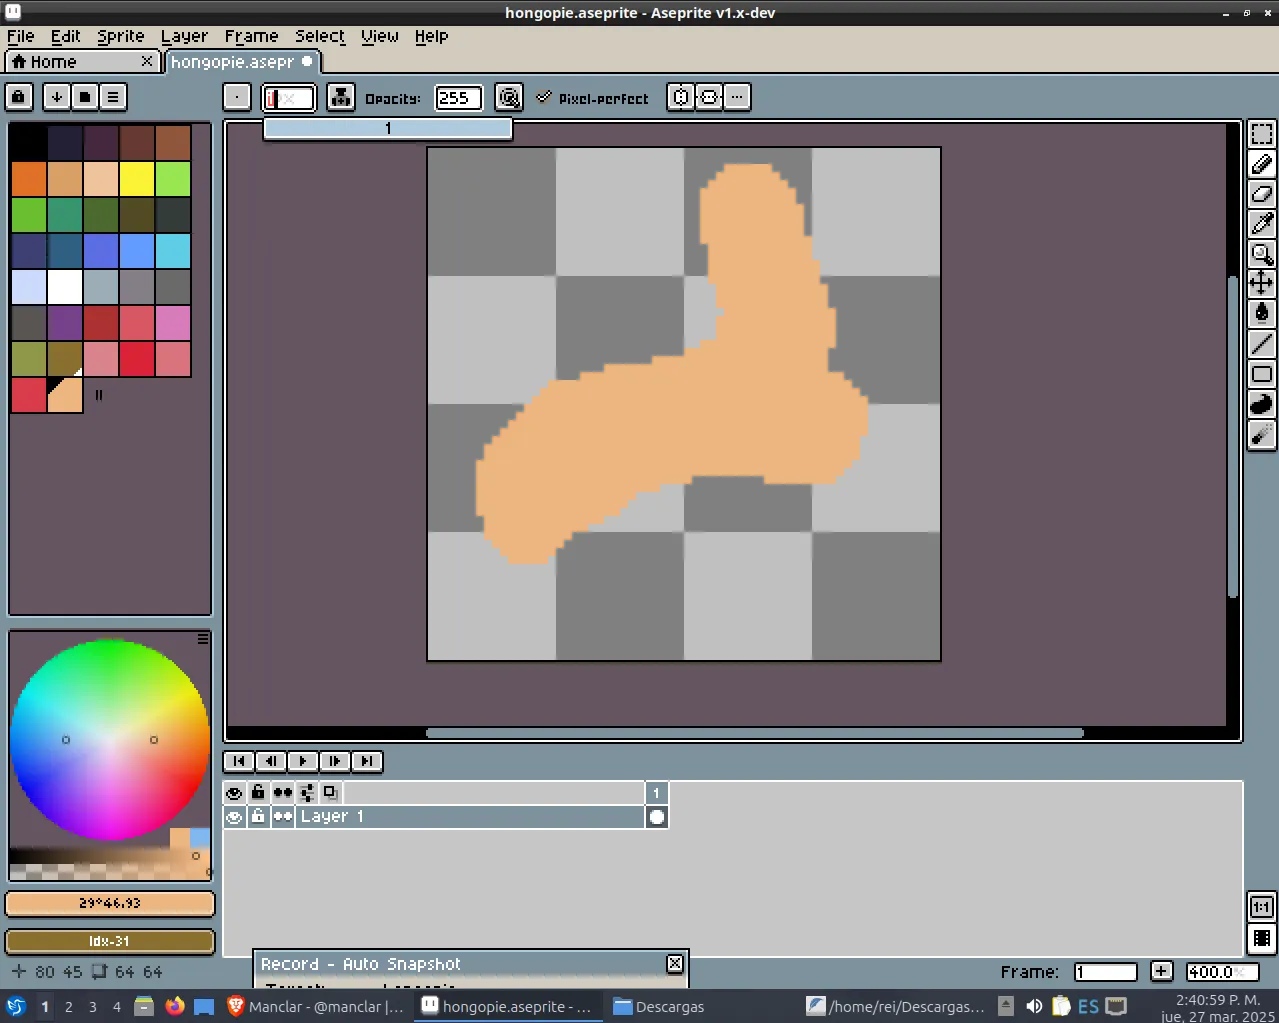Open the brush type selector button
Image resolution: width=1279 pixels, height=1023 pixels.
236,97
